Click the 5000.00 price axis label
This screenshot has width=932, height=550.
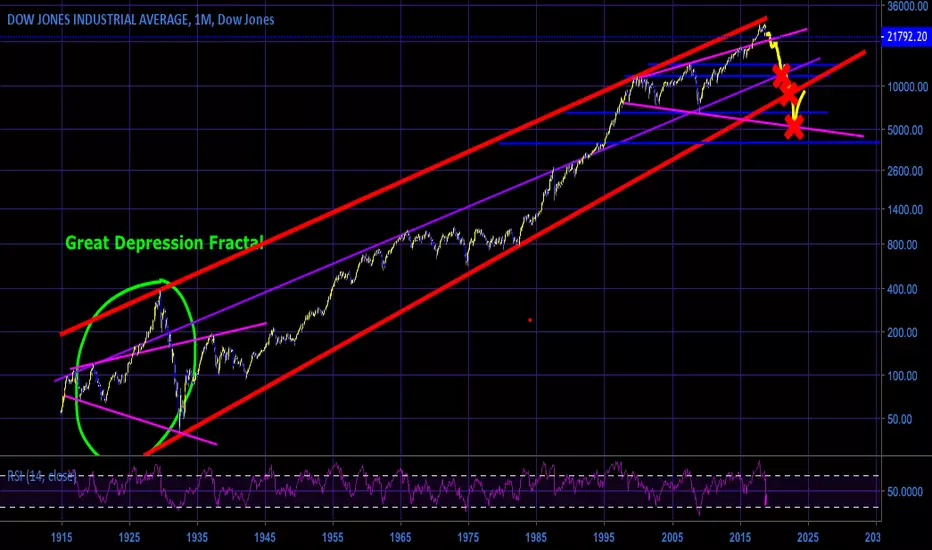click(905, 130)
